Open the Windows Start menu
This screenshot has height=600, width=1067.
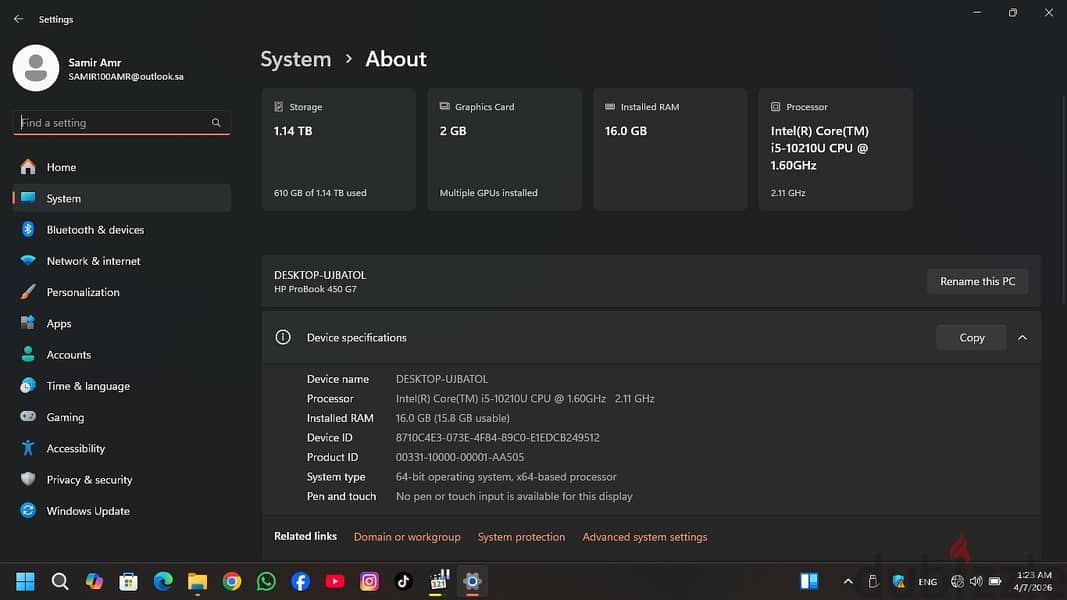point(25,581)
